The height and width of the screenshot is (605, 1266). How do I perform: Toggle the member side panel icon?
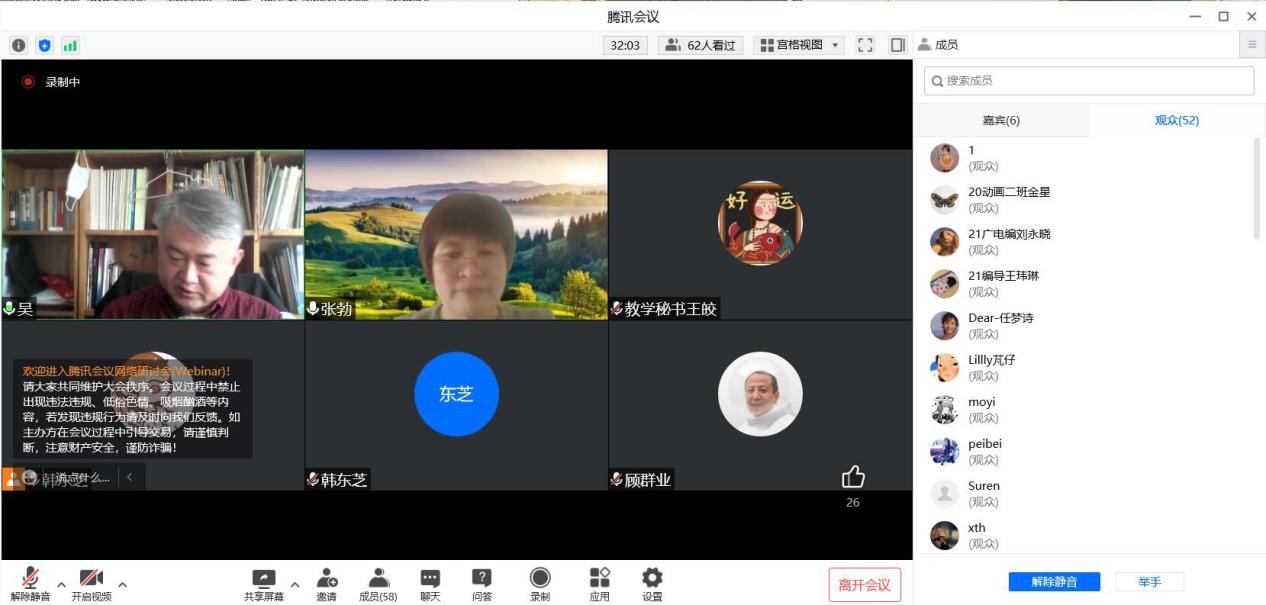(897, 45)
